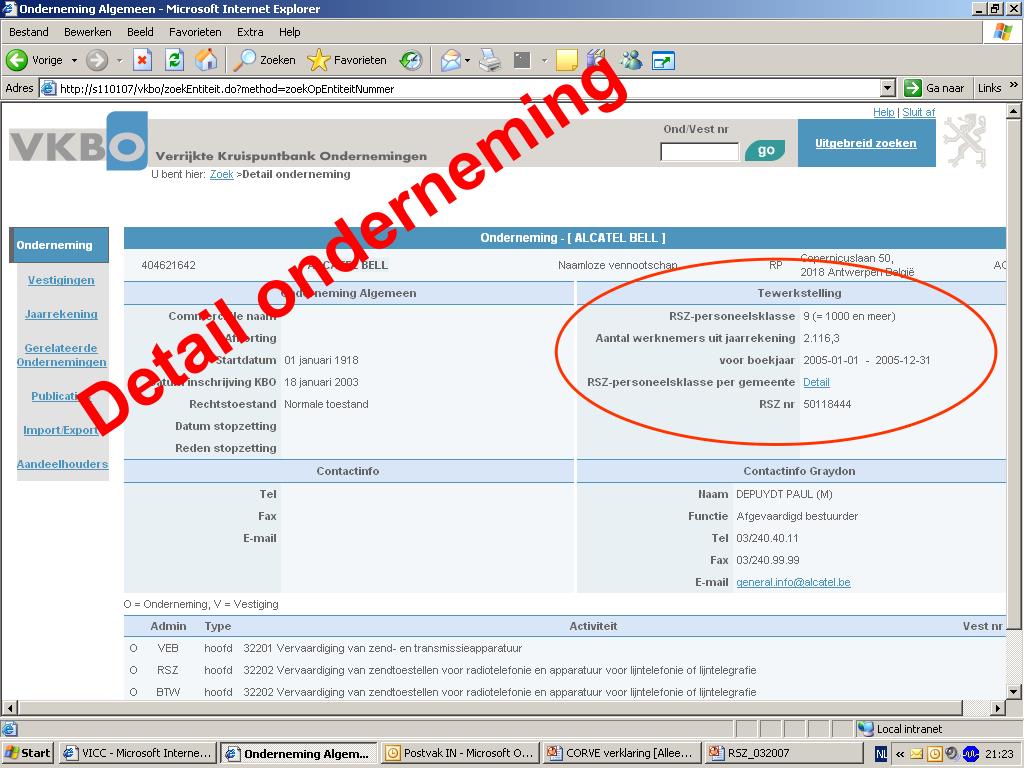
Task: Click the Messenger people icon
Action: 631,60
